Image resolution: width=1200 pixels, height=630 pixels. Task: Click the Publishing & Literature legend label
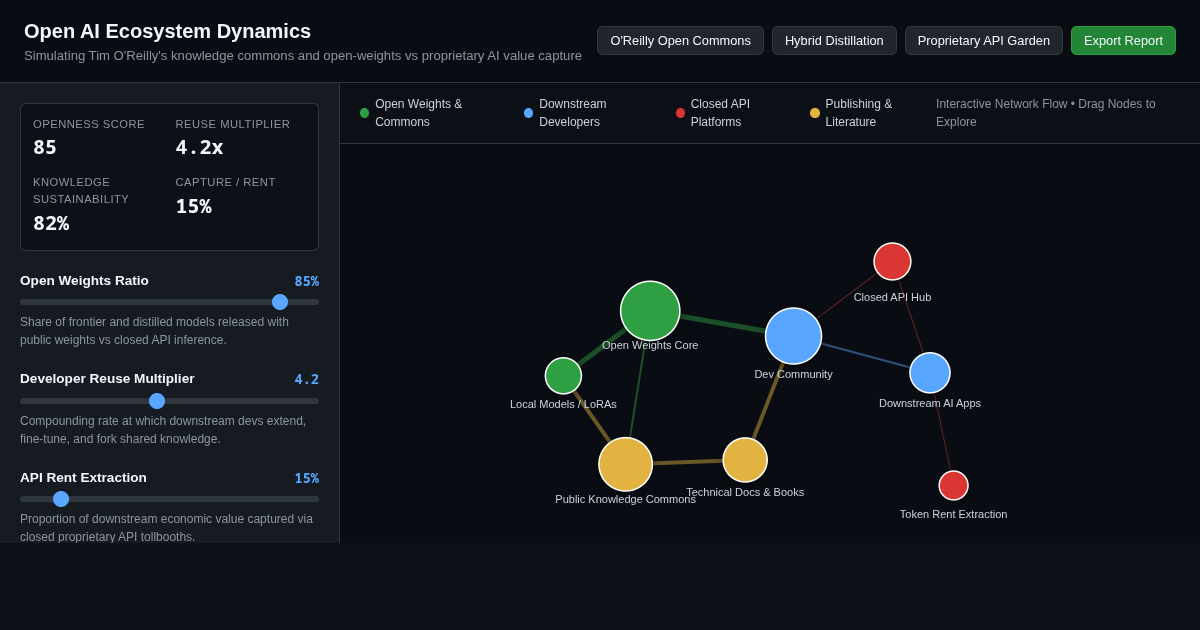tap(859, 113)
